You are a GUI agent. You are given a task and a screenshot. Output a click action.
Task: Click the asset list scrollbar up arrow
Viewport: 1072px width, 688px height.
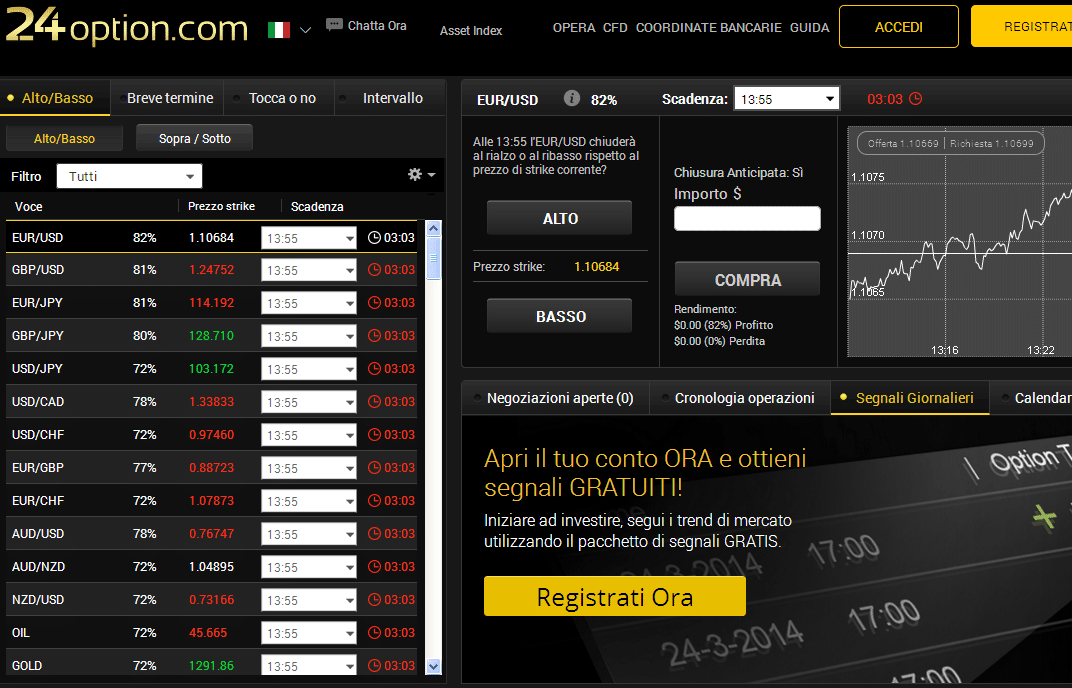pyautogui.click(x=433, y=228)
